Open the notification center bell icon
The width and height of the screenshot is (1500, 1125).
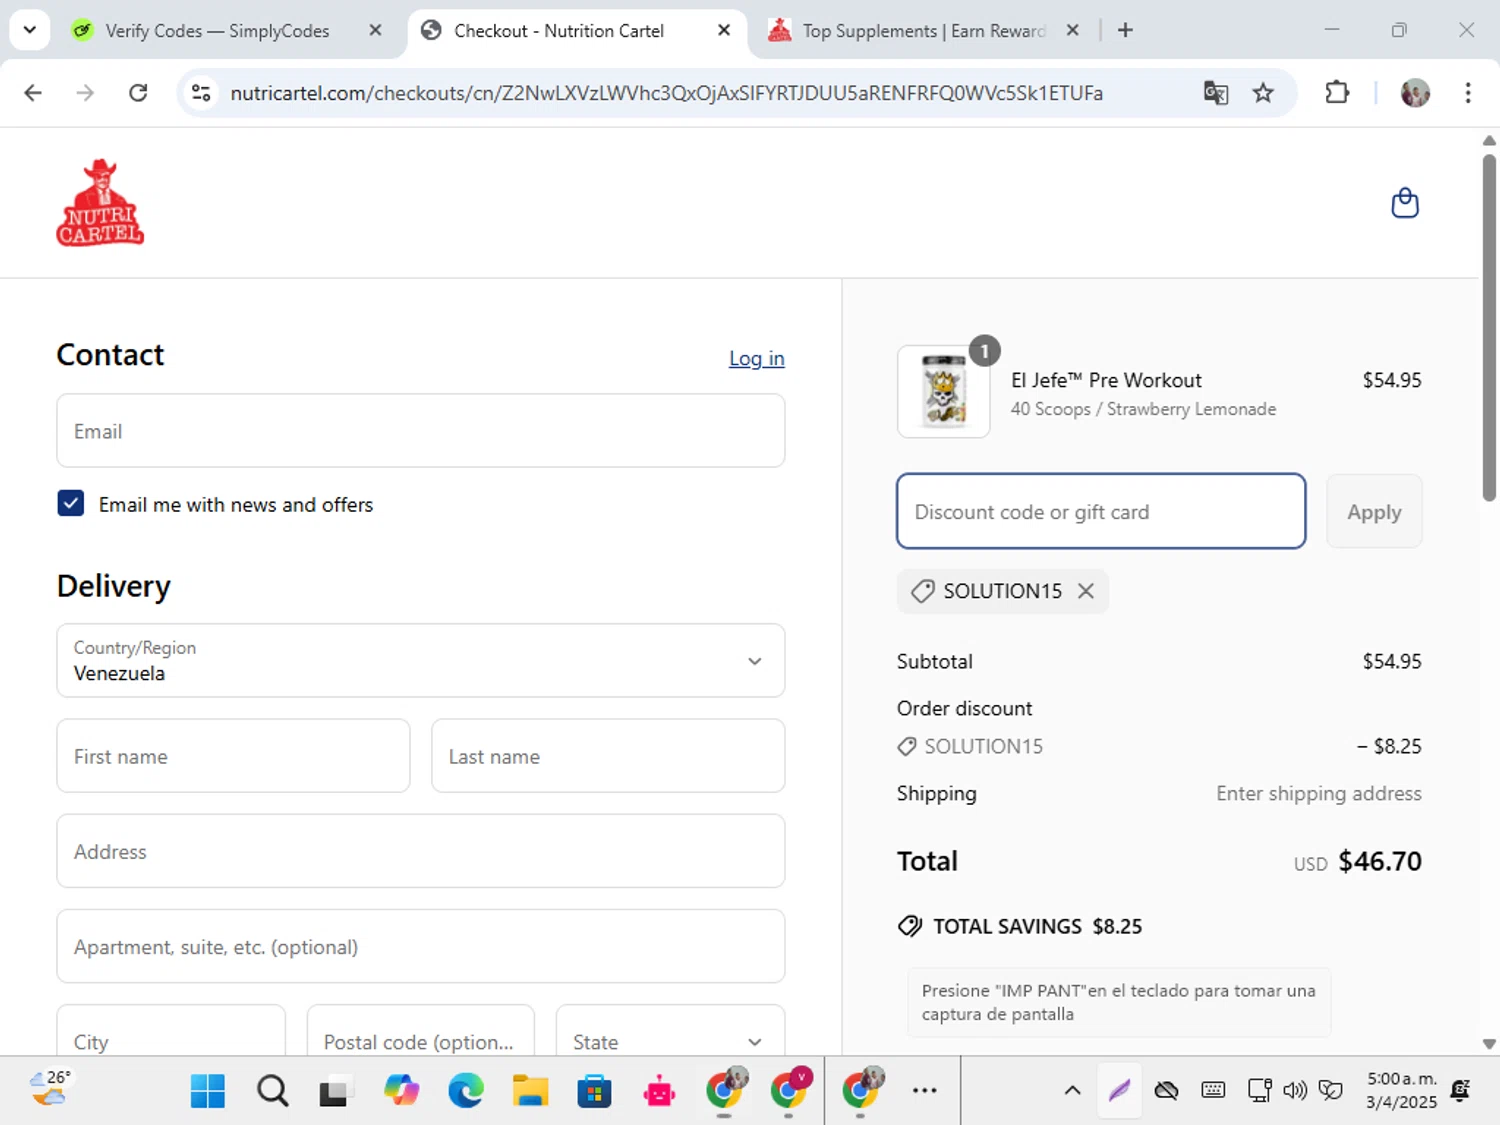[x=1461, y=1091]
